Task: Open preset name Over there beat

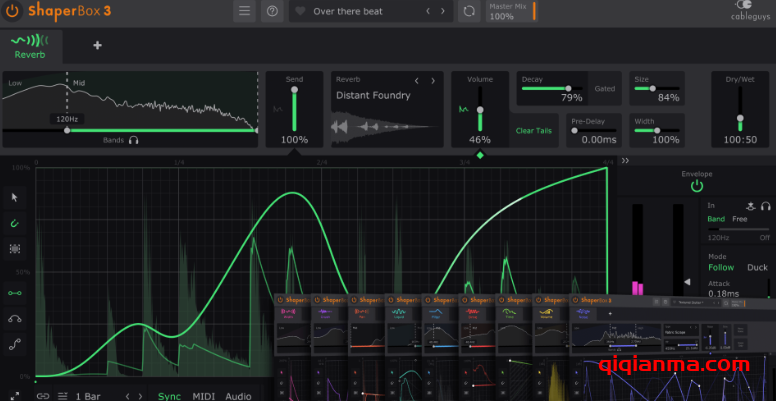Action: (348, 11)
